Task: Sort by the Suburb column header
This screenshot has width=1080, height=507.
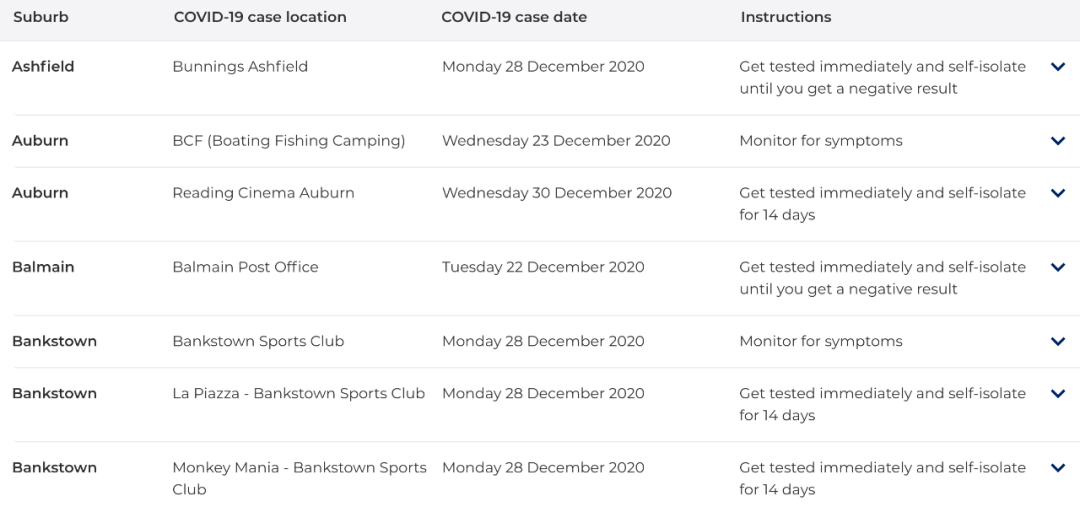Action: [41, 17]
